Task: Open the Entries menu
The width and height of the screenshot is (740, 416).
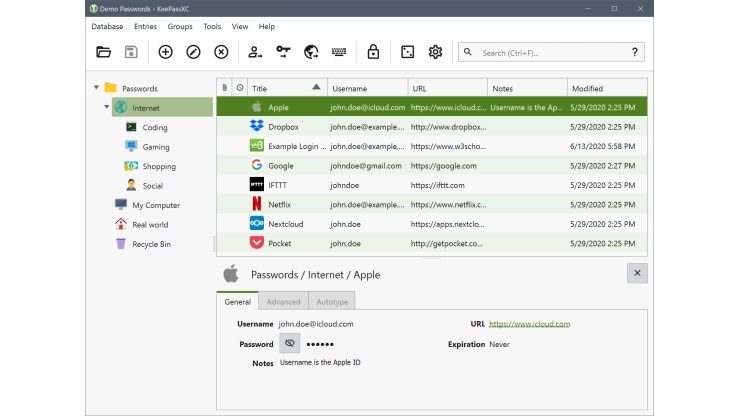Action: 145,26
